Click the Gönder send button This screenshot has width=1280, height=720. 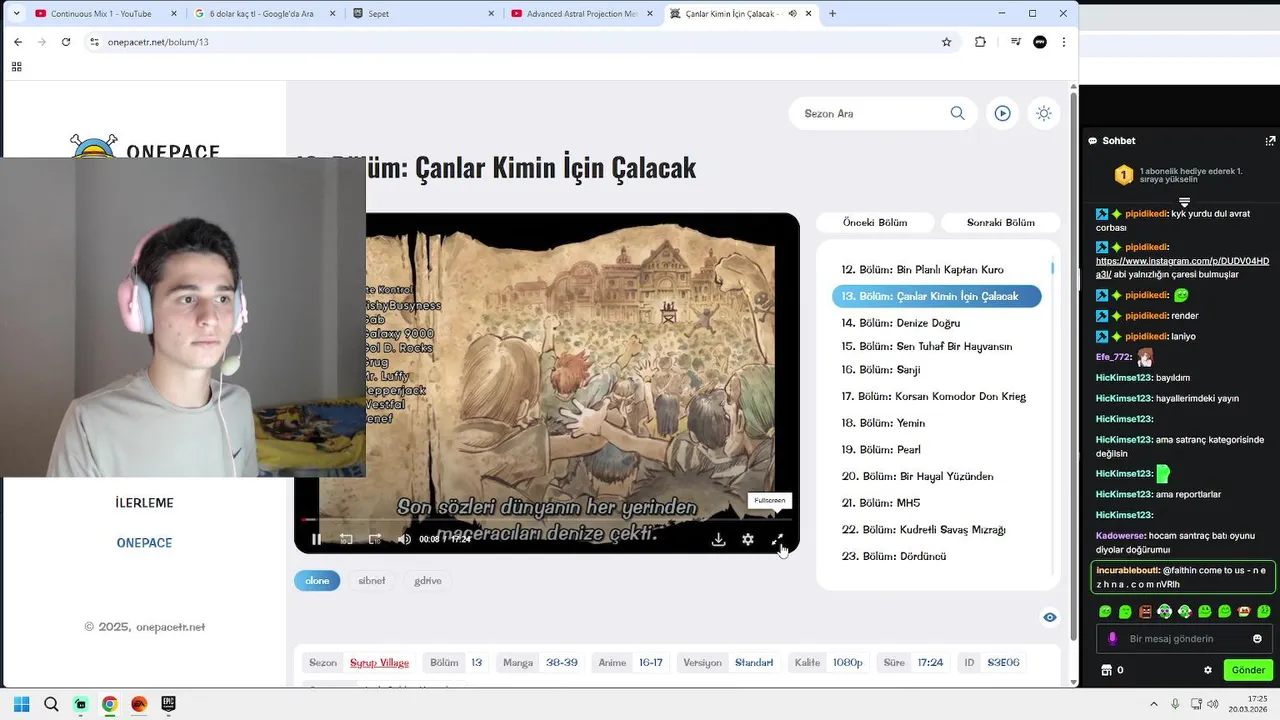1248,670
